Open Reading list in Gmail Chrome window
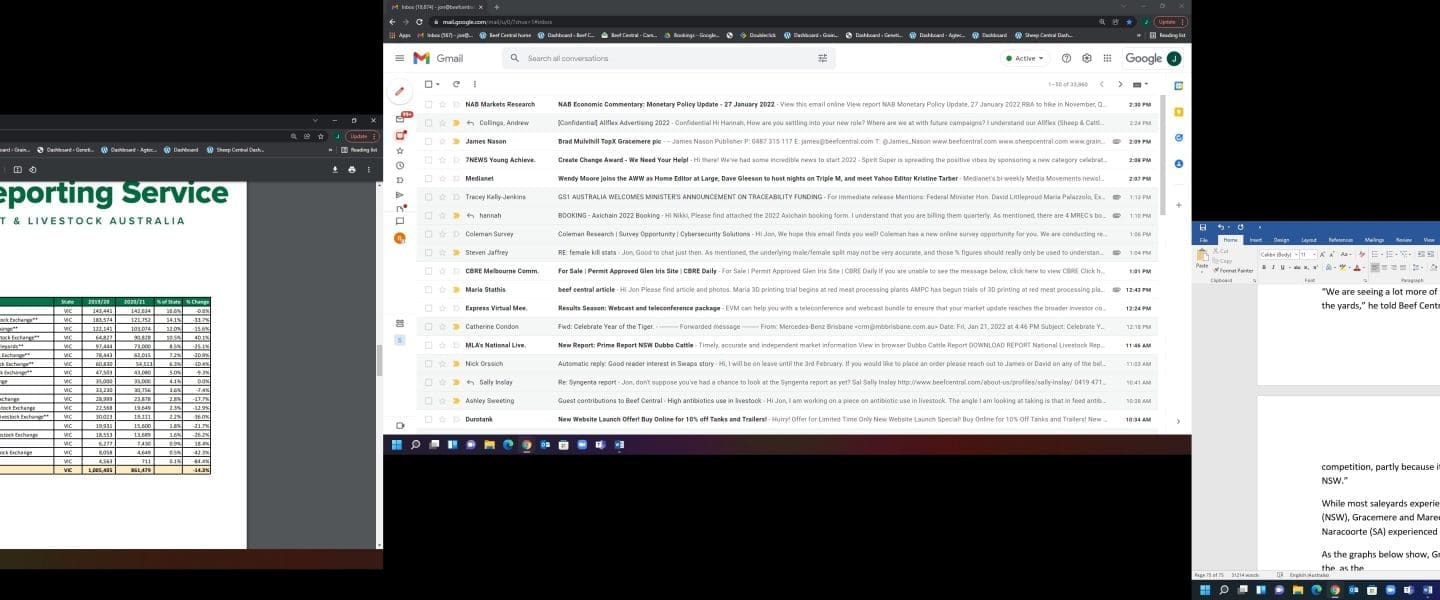Image resolution: width=1440 pixels, height=600 pixels. click(x=1168, y=35)
